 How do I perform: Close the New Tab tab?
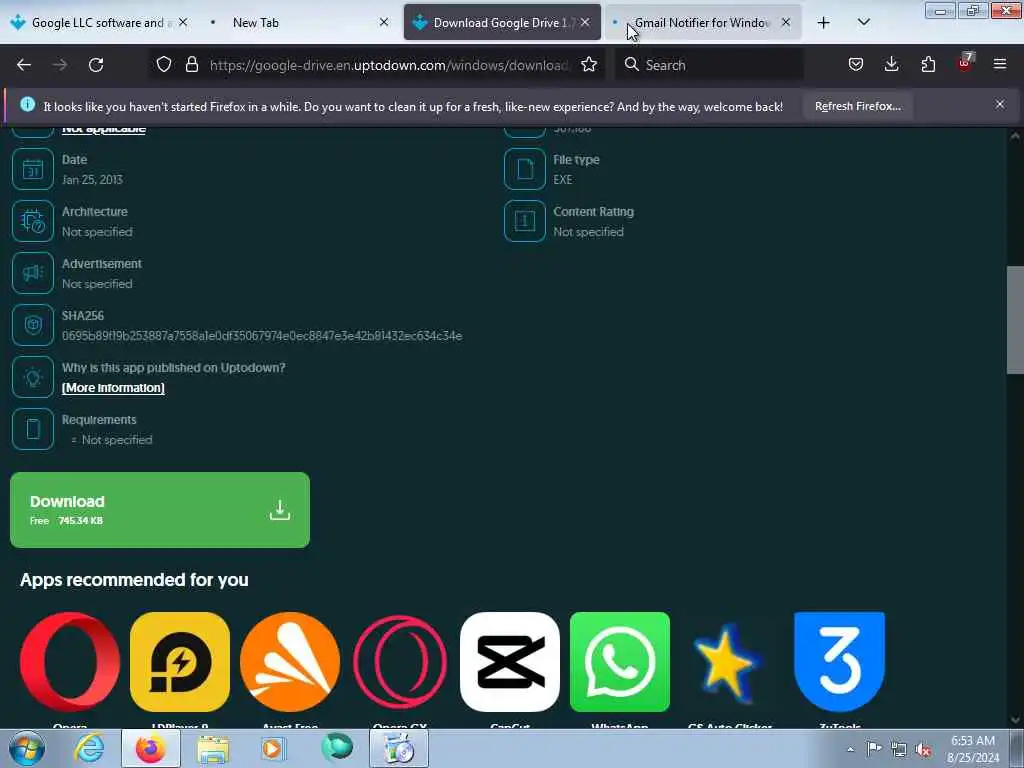pyautogui.click(x=384, y=22)
